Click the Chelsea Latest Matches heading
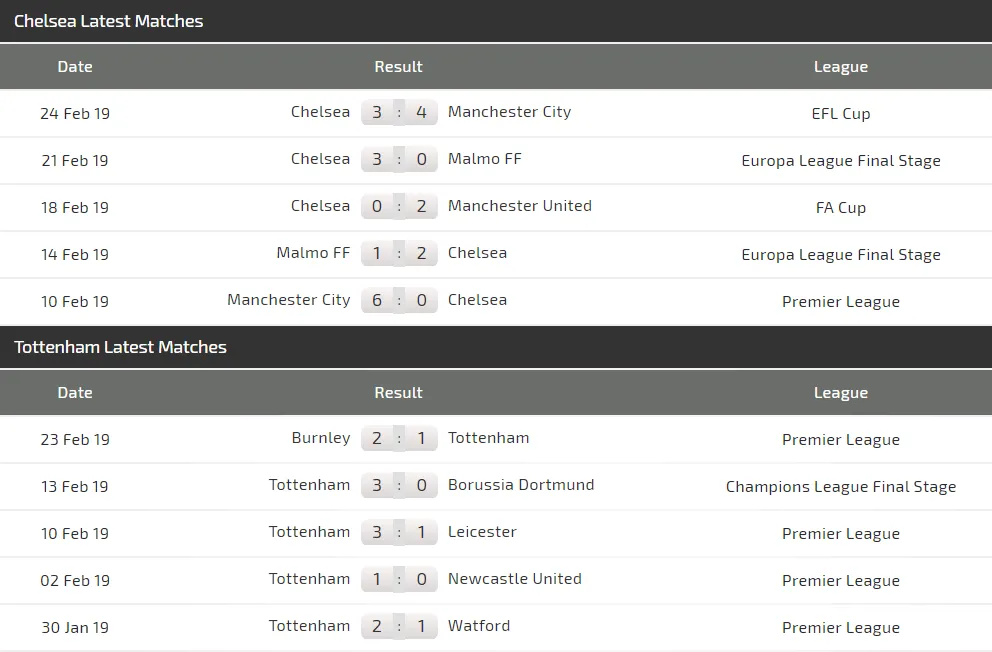 coord(109,21)
